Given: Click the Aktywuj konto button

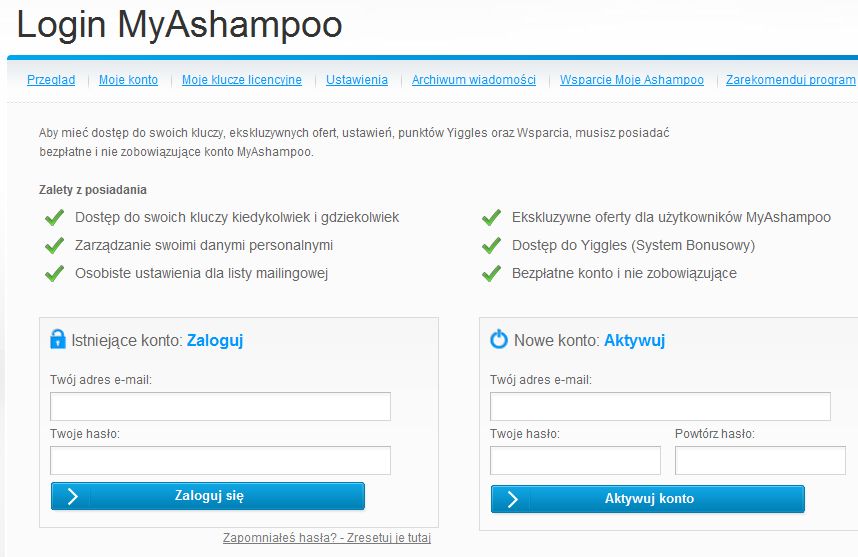Looking at the screenshot, I should [648, 499].
